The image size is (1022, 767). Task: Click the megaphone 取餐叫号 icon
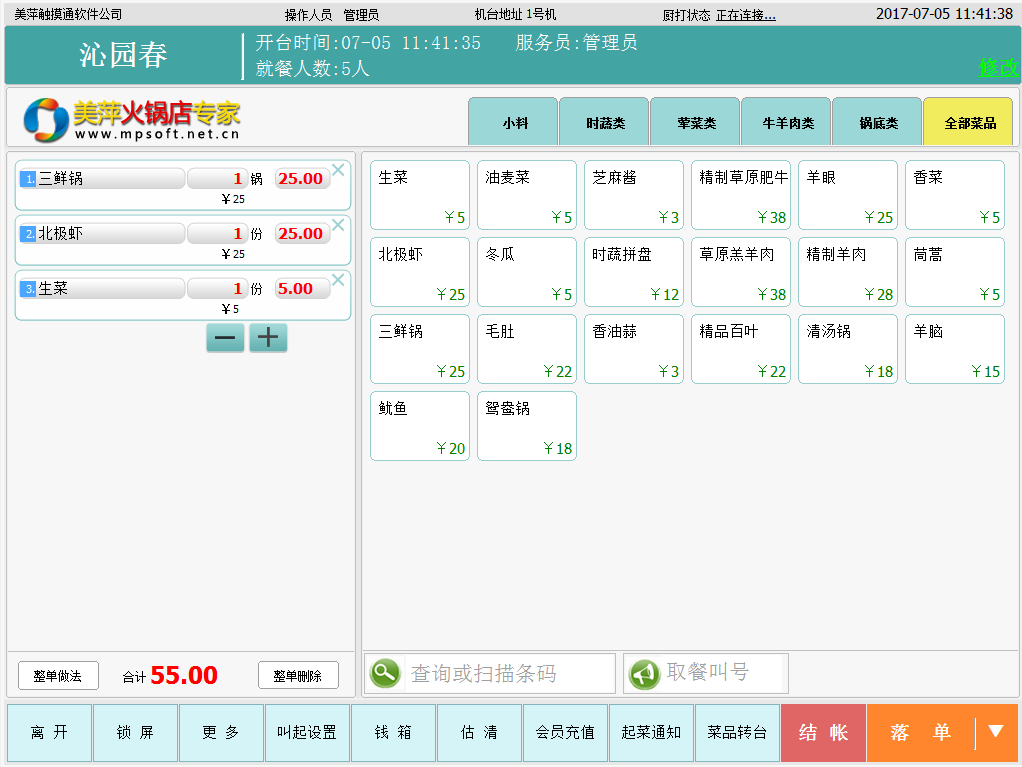pyautogui.click(x=644, y=673)
